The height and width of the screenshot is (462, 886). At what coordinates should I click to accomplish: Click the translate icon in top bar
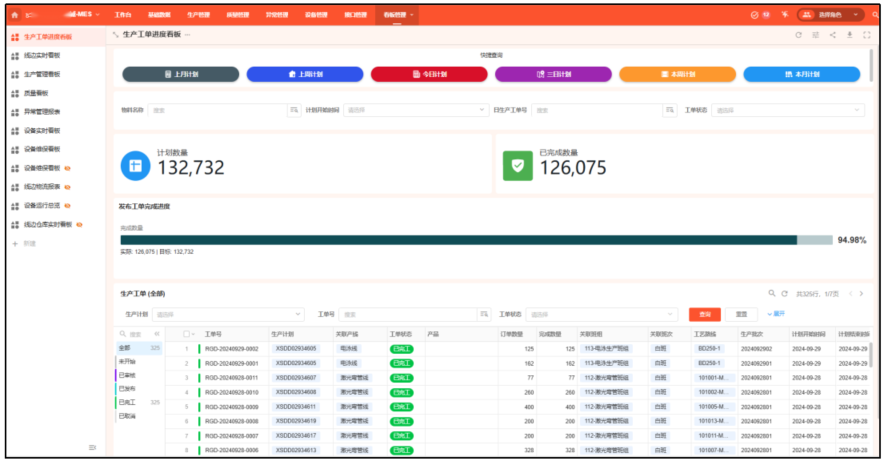coord(785,15)
